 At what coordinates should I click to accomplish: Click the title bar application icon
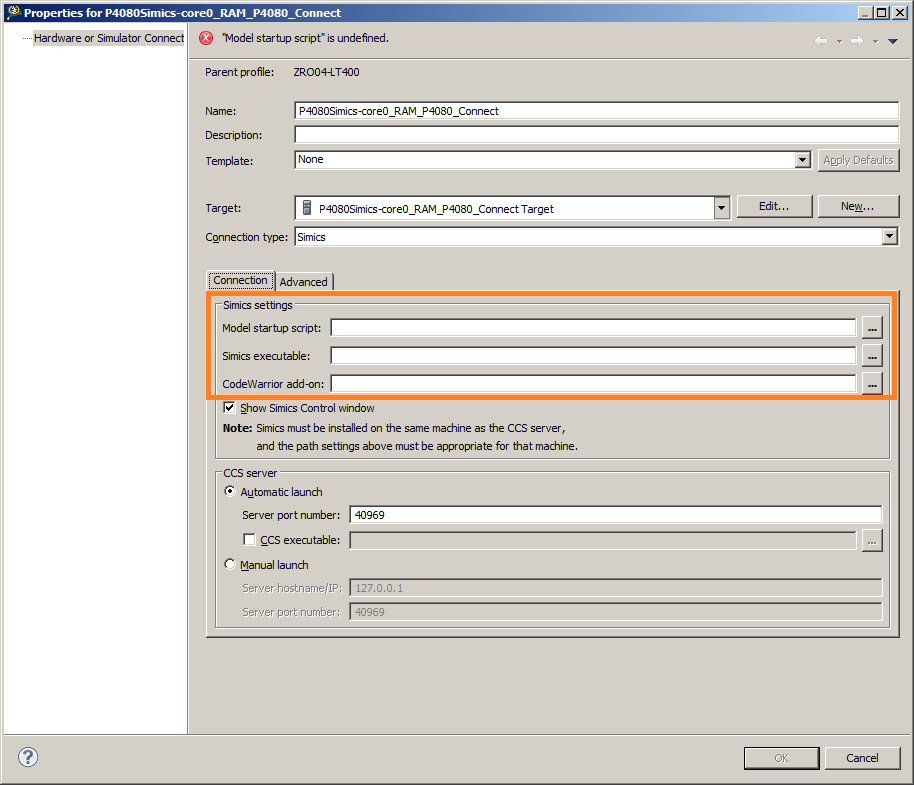pos(13,12)
